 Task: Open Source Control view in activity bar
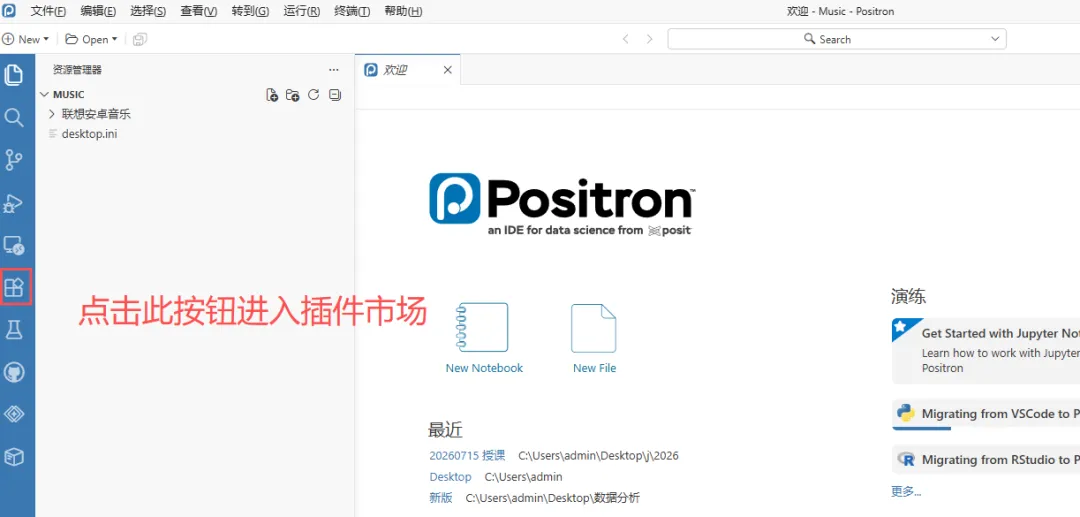click(x=14, y=160)
